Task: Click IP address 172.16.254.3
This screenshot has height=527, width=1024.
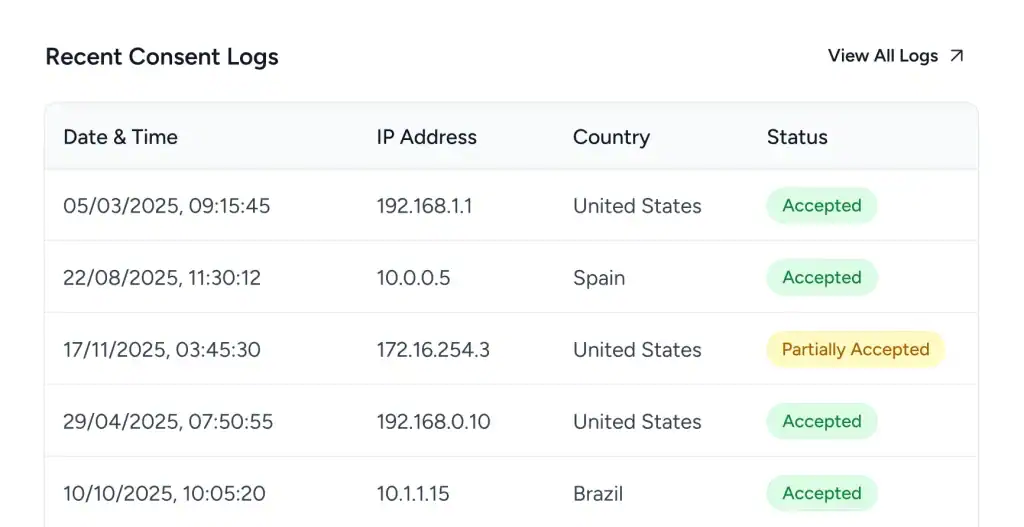Action: coord(433,349)
